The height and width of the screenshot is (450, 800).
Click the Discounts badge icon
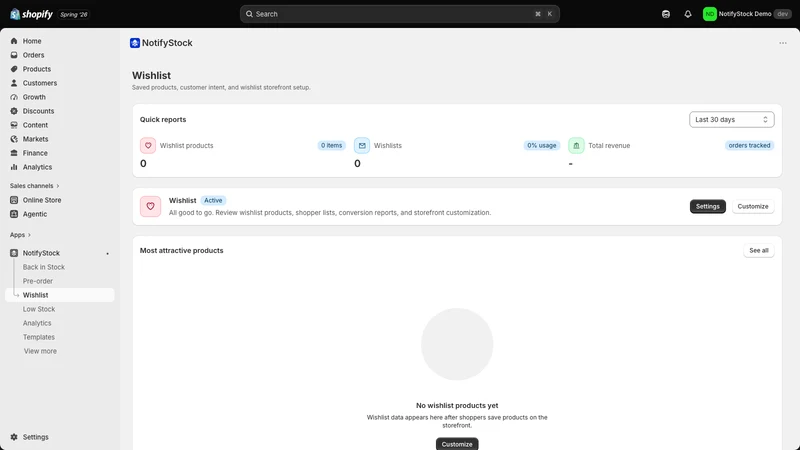pos(14,111)
